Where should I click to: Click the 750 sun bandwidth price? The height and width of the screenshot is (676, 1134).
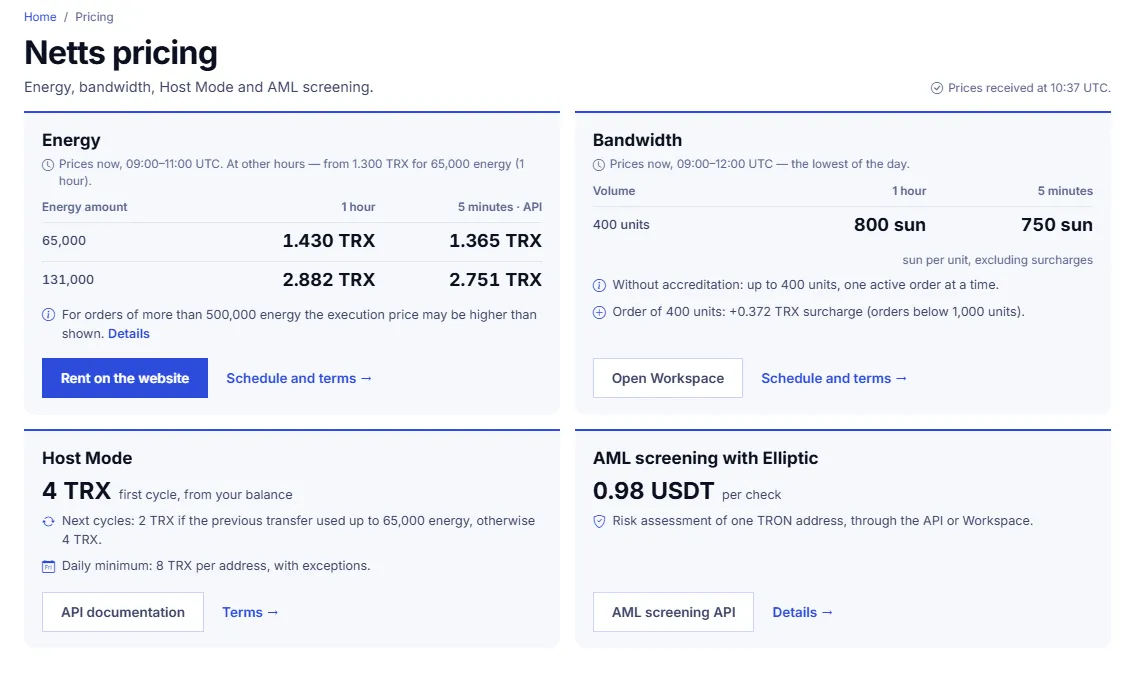pos(1057,225)
